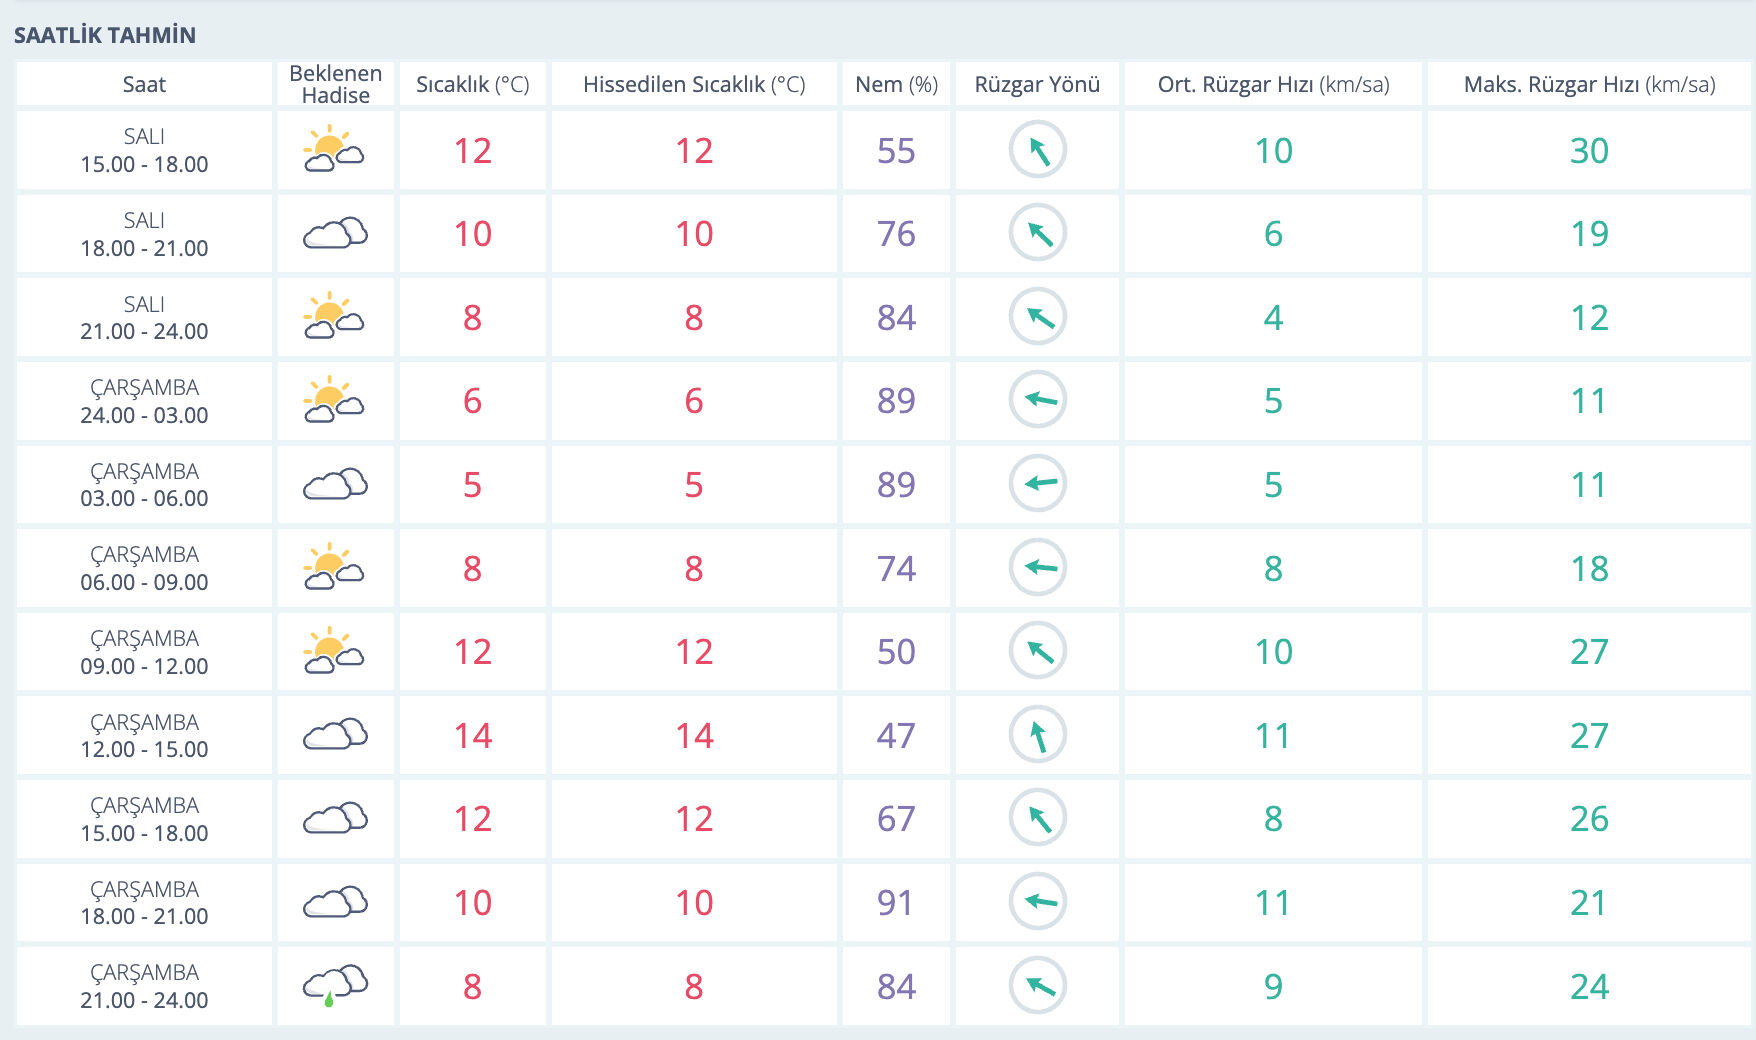
Task: Click the Hissedilen Sıcaklık column header
Action: (x=693, y=84)
